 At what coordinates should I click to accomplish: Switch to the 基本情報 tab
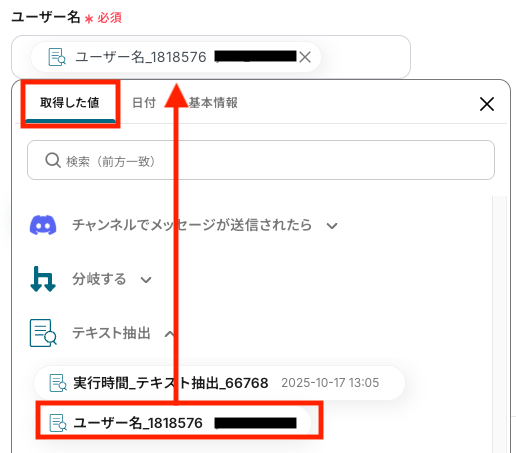pyautogui.click(x=213, y=103)
